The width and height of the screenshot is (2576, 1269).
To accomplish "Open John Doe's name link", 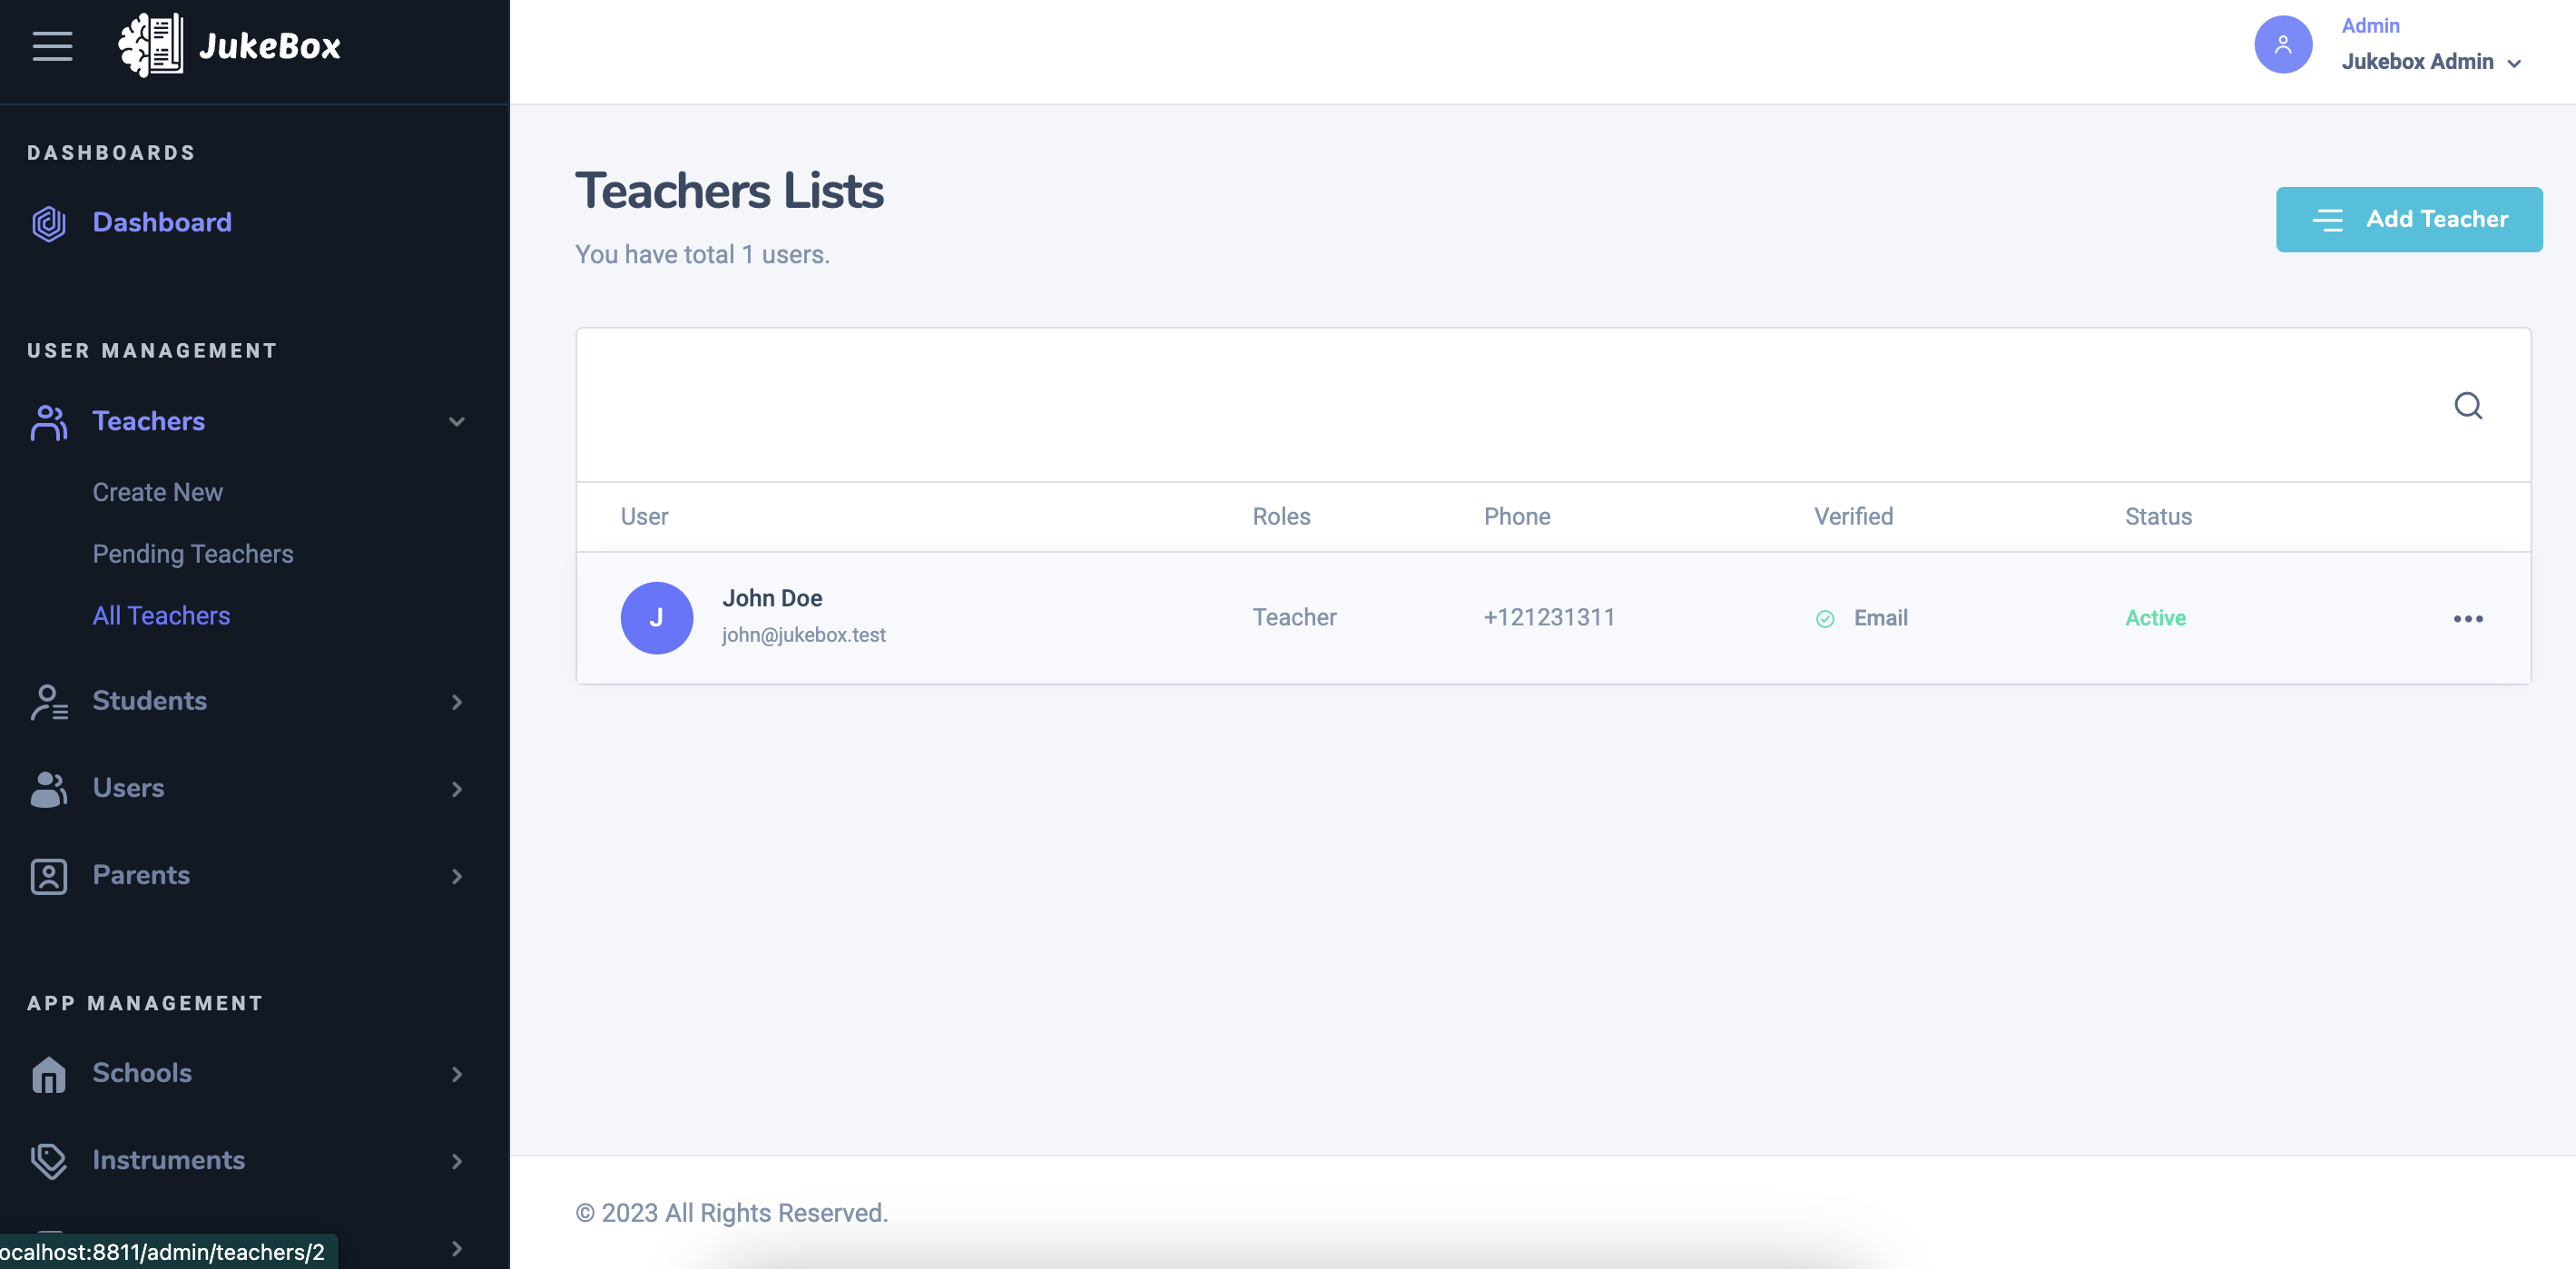I will pyautogui.click(x=772, y=598).
